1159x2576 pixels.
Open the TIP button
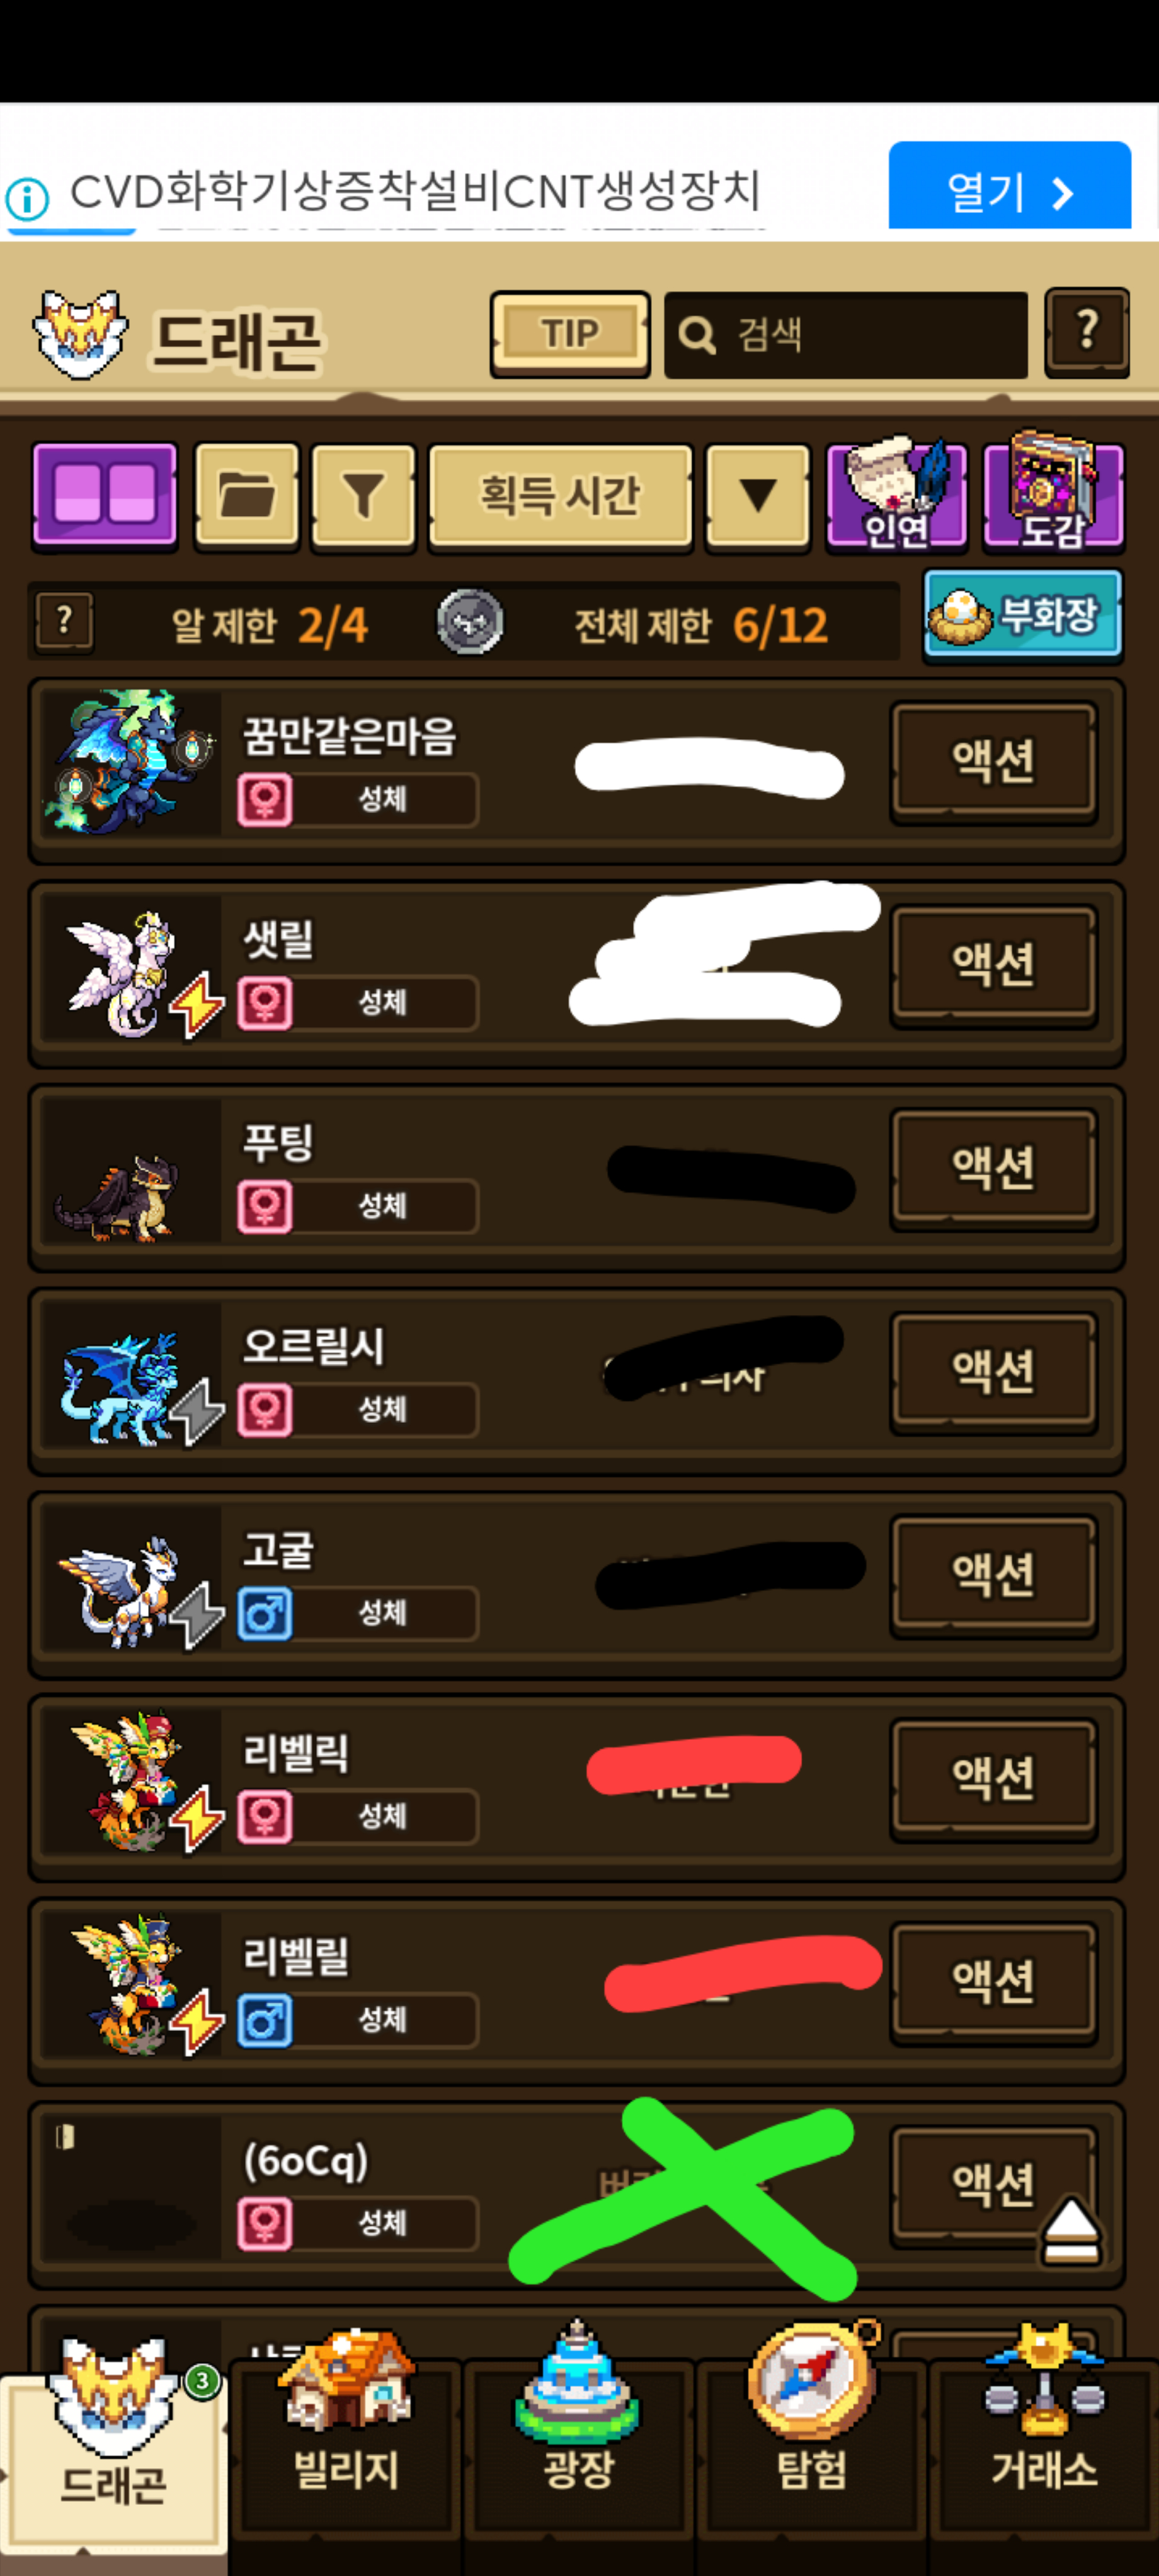570,334
